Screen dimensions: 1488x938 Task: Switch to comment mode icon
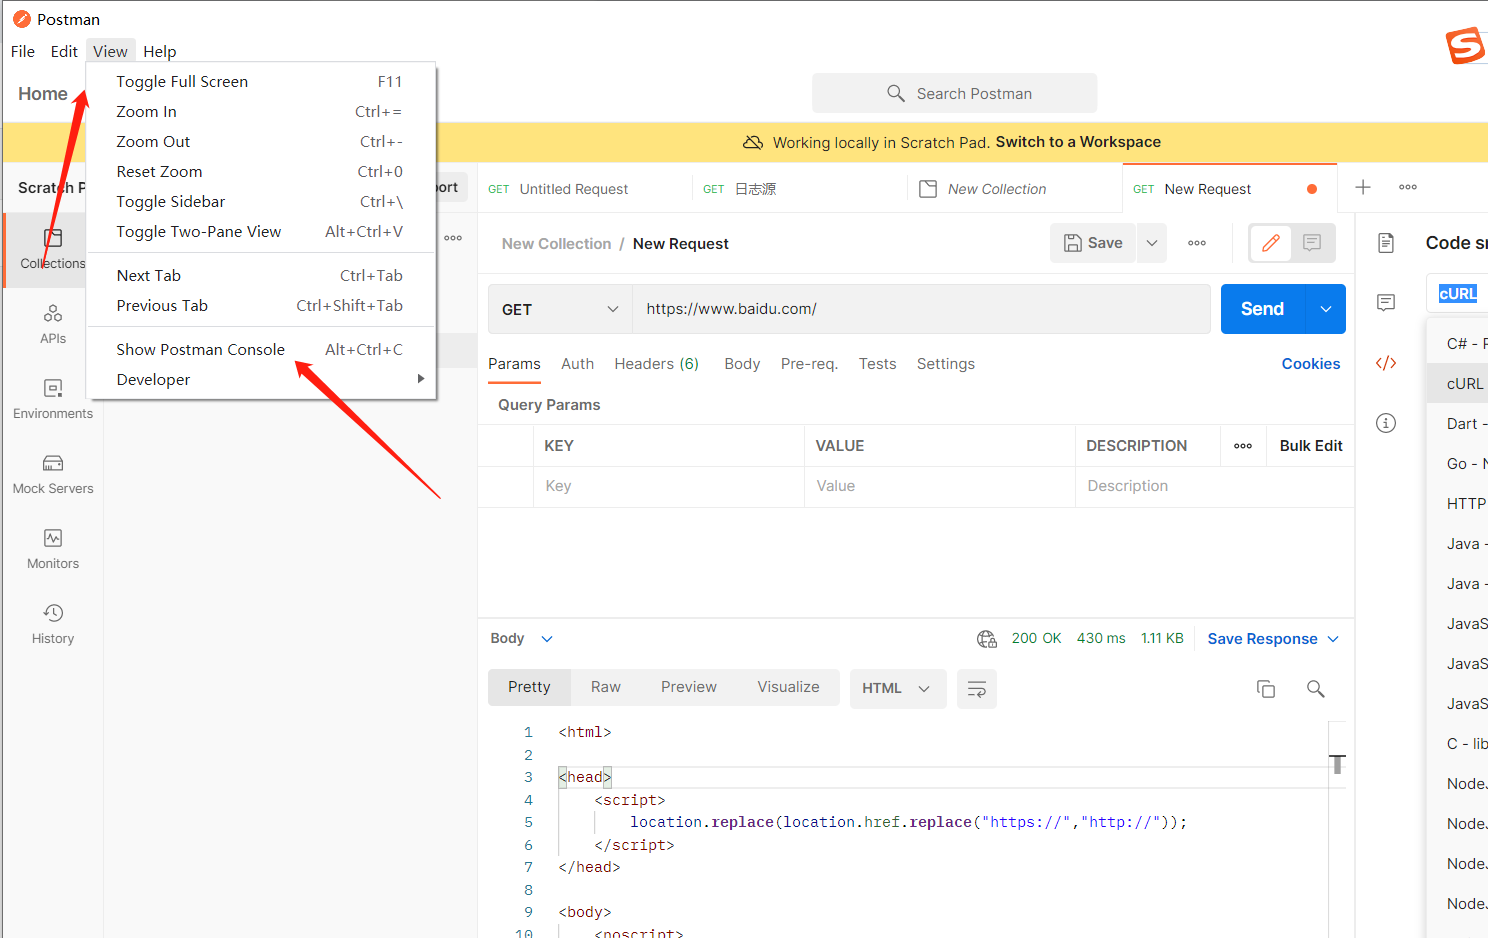coord(1312,243)
